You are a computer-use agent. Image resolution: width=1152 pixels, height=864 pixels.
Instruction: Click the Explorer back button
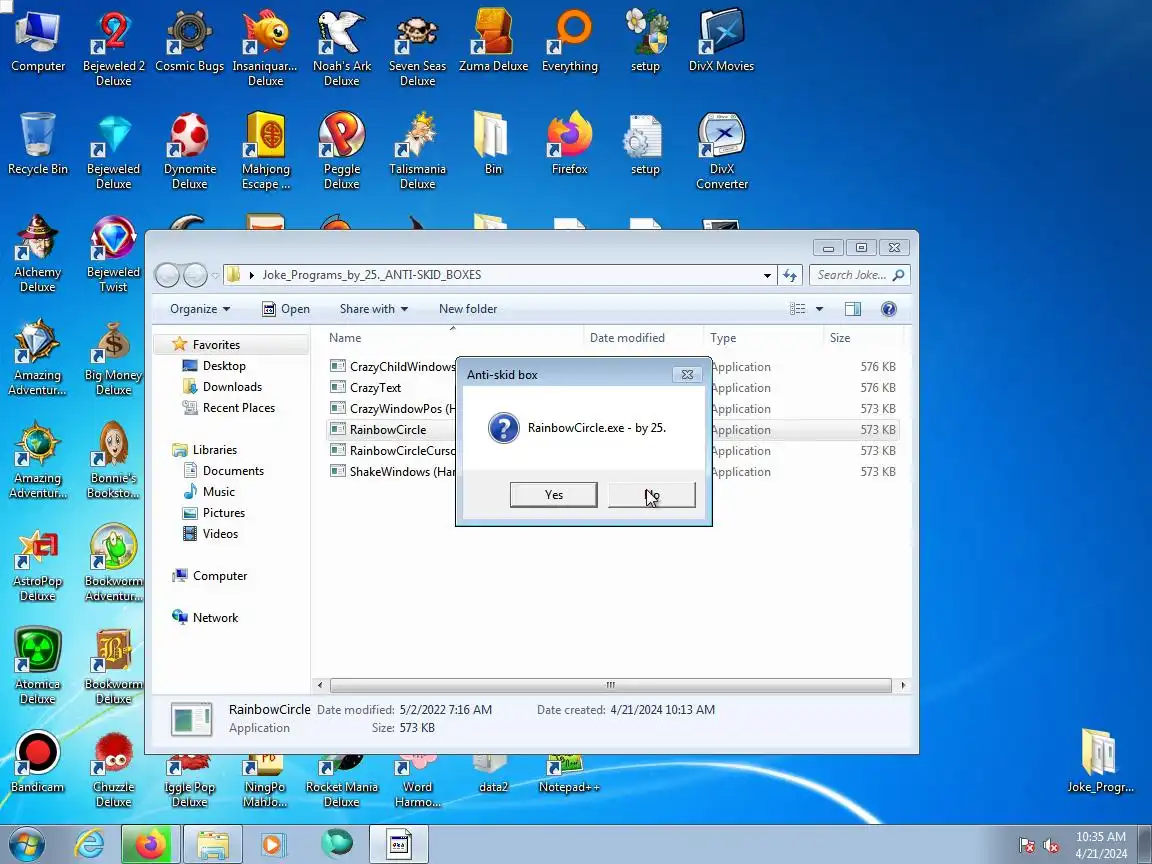(x=168, y=275)
